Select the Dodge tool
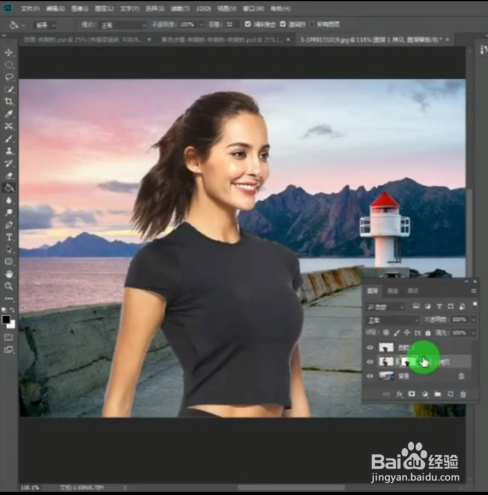Screen dimensions: 488x495 tap(9, 212)
